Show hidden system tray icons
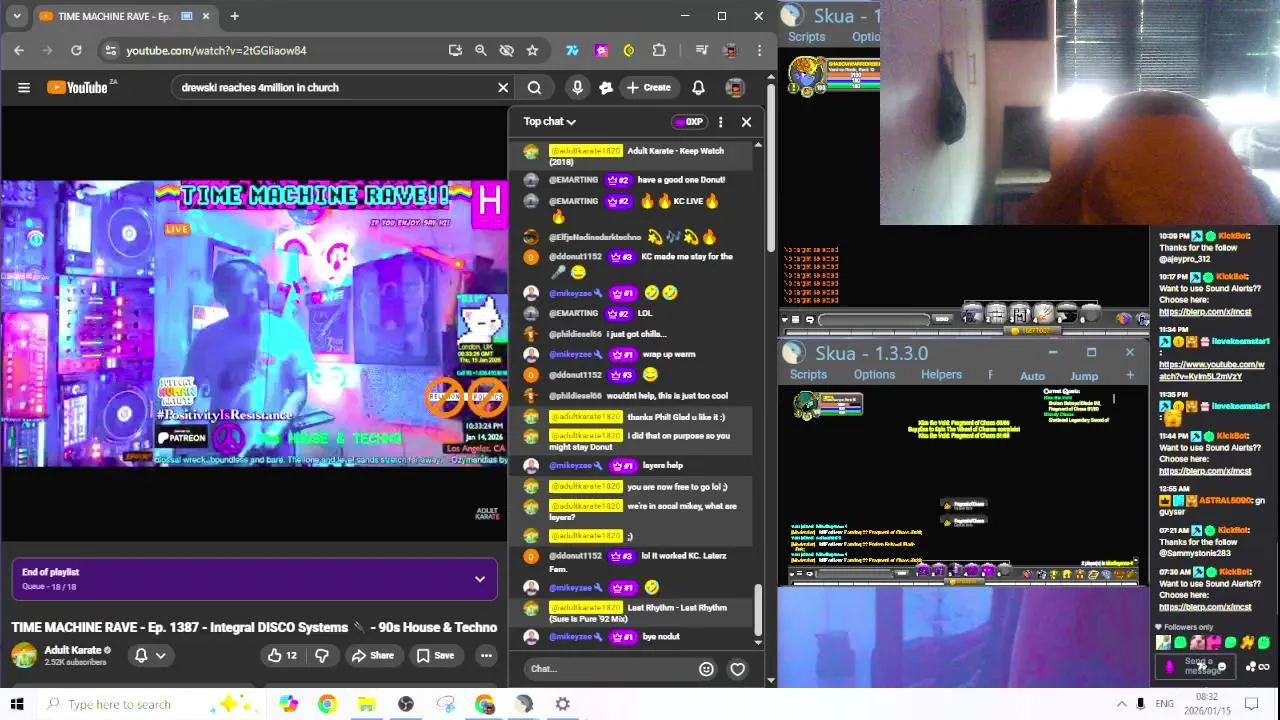Screen dimensions: 1280x720 coord(1121,704)
